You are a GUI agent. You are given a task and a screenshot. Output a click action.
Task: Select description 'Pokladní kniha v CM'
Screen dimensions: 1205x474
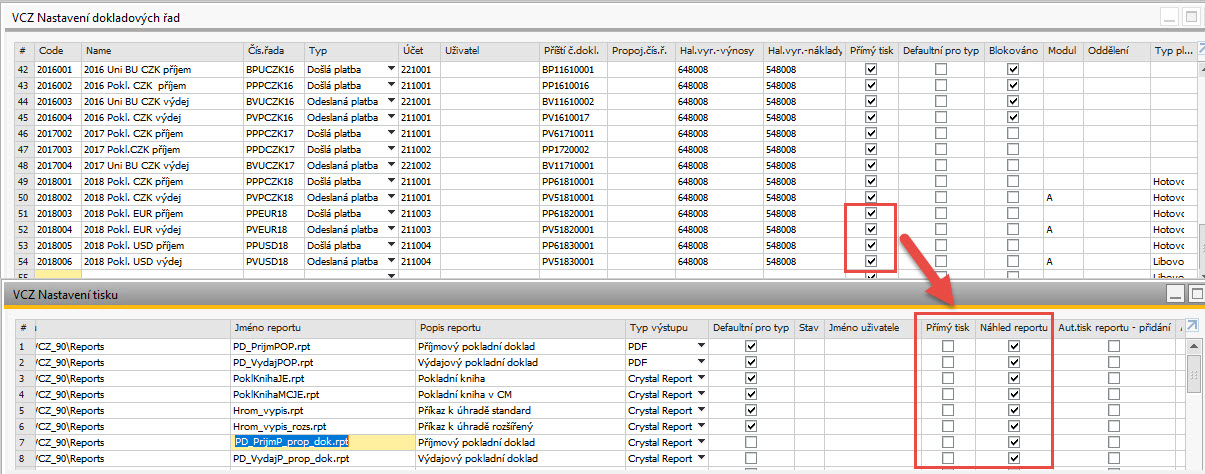[520, 394]
